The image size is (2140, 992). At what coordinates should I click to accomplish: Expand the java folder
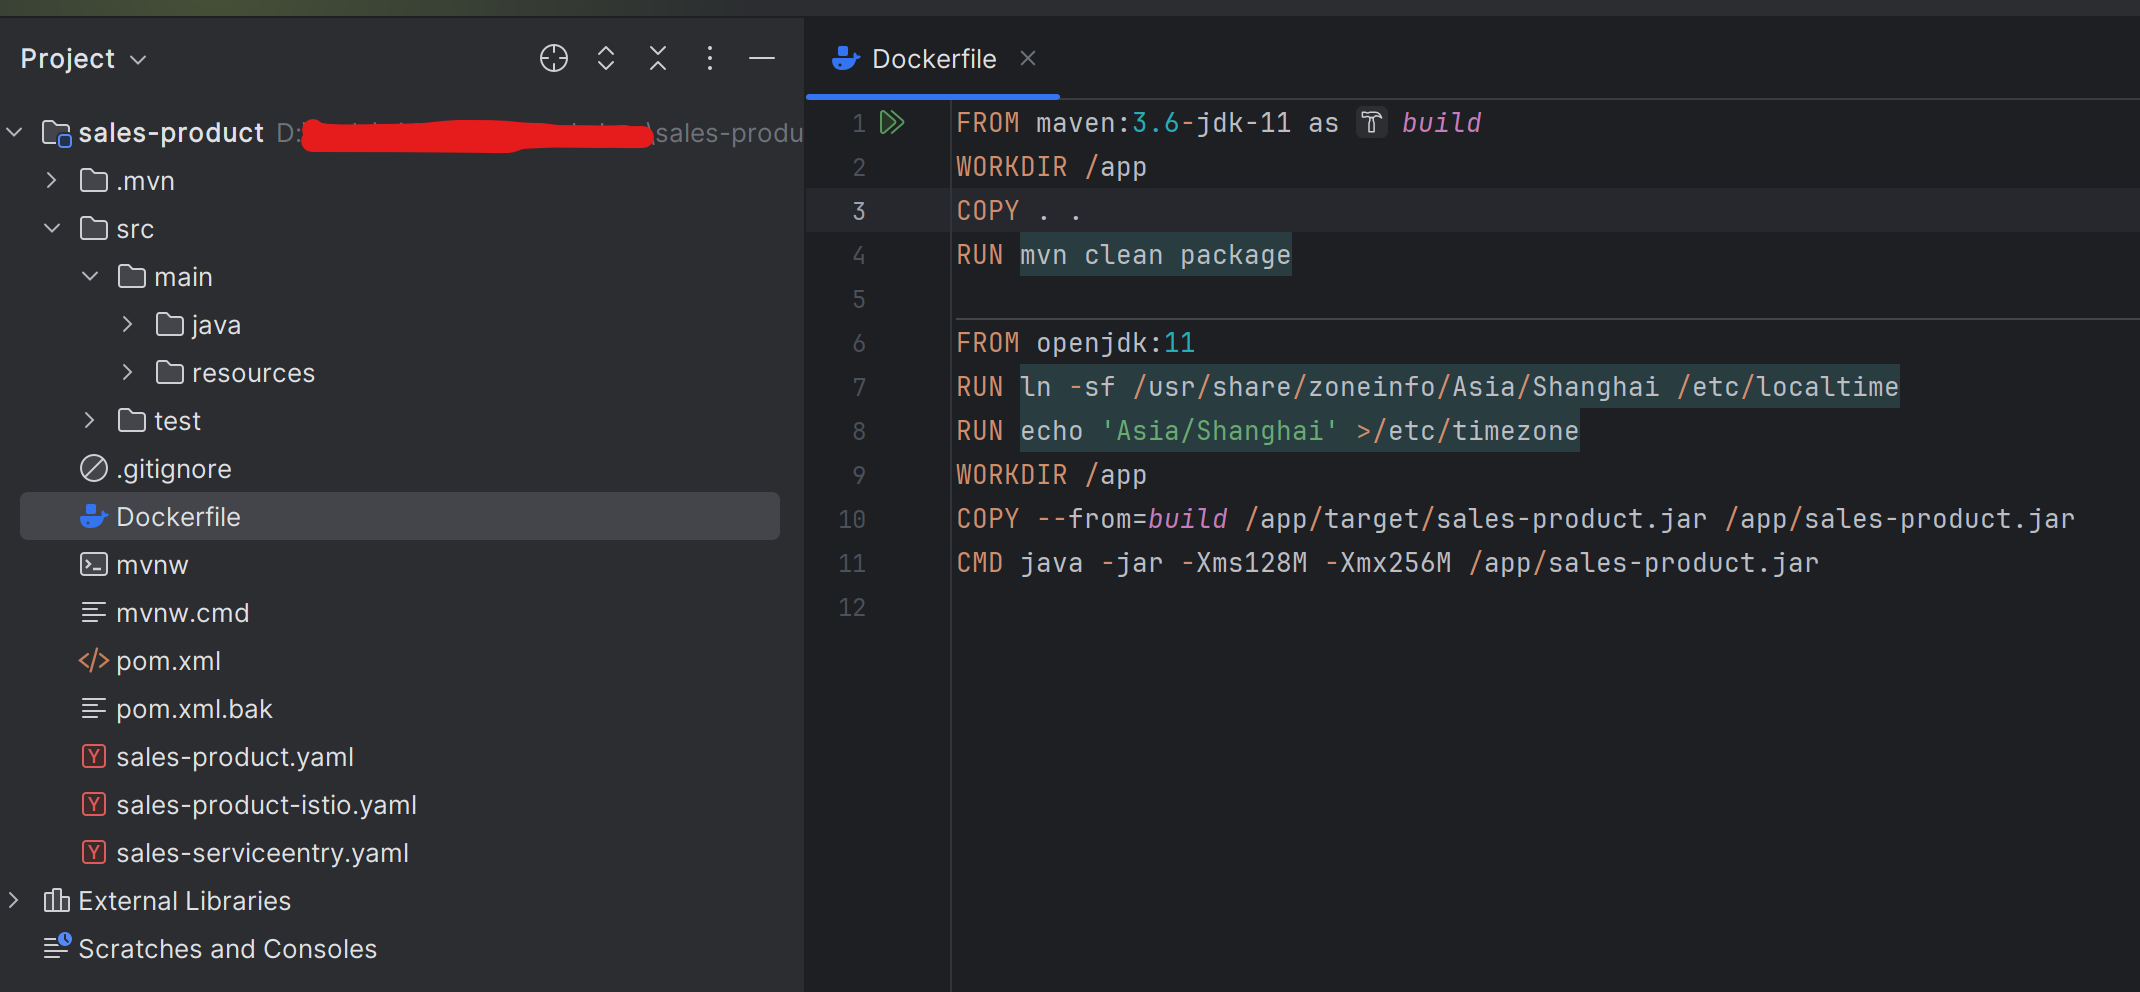click(127, 325)
